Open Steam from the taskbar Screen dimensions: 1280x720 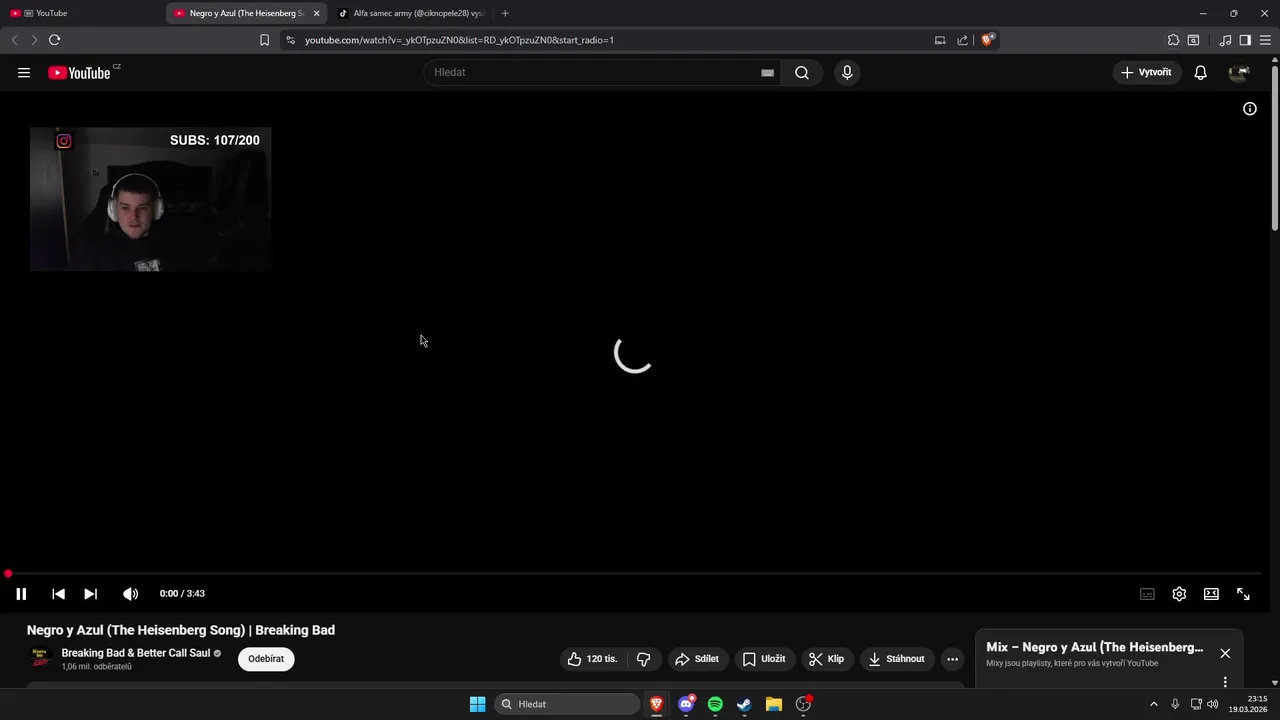744,704
